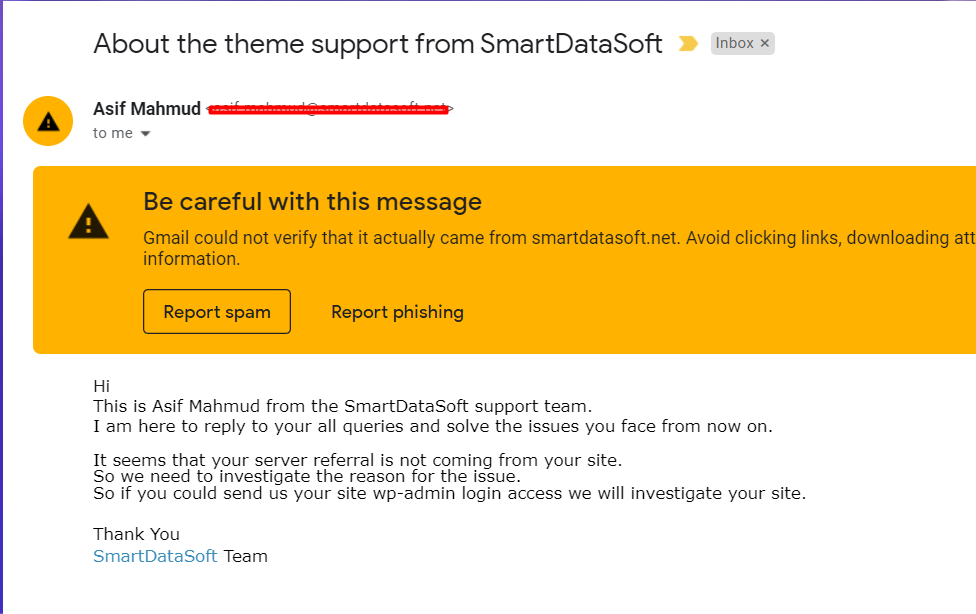Open the SmartDataSoft link in signature

click(155, 556)
